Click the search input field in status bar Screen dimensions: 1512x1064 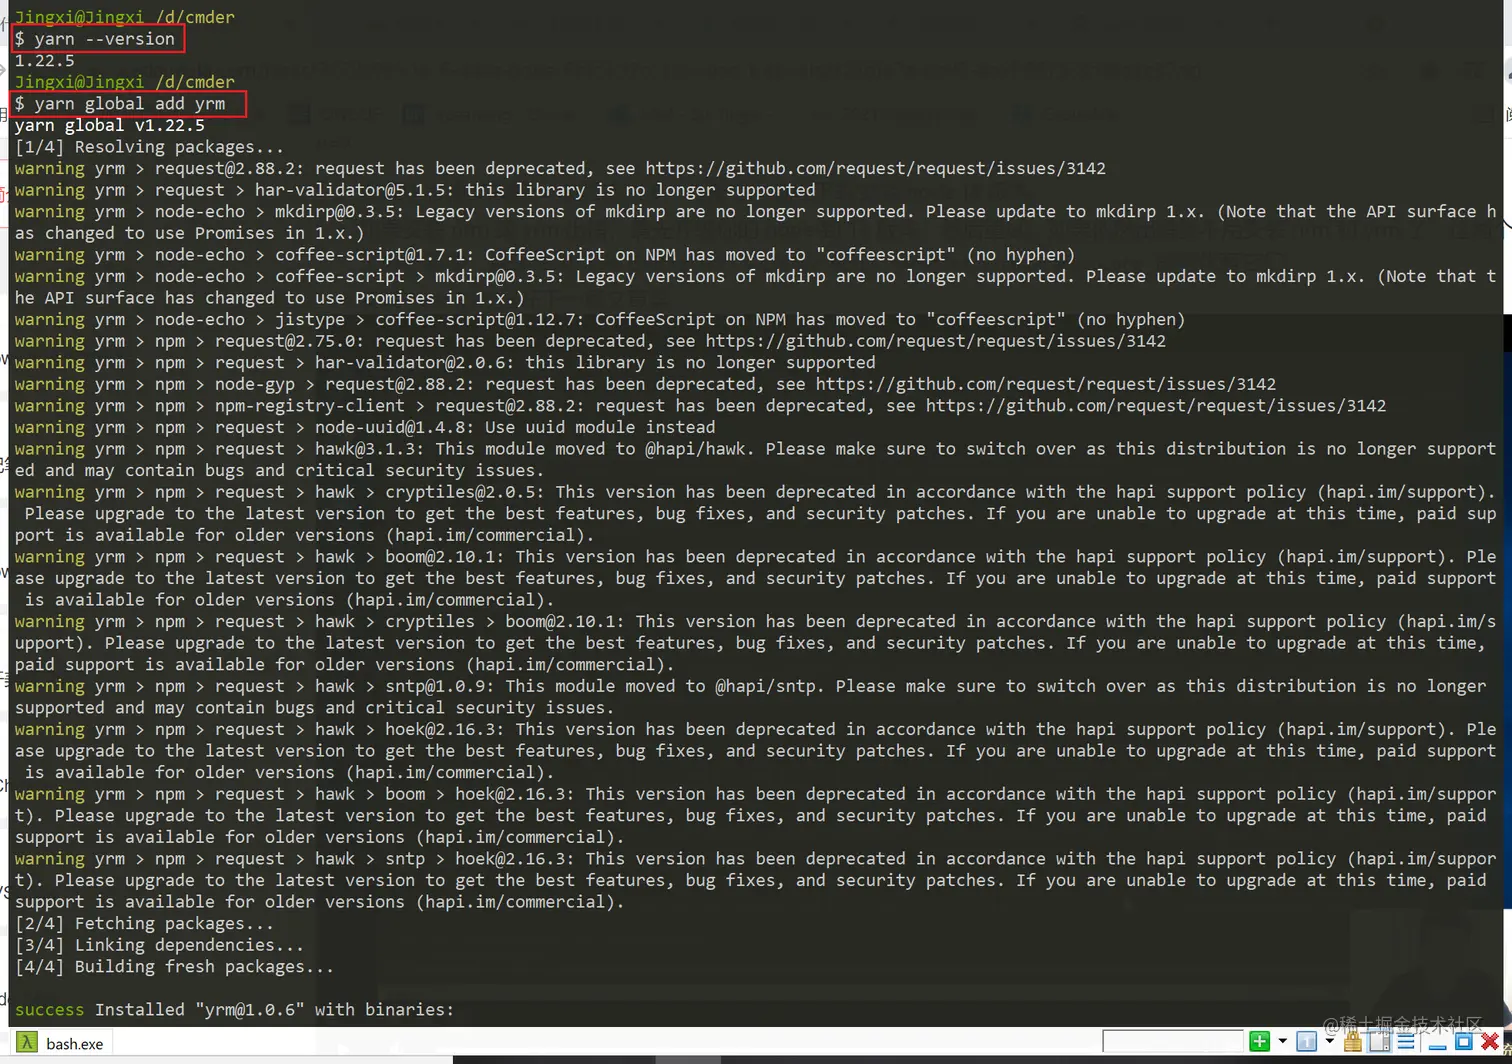1172,1041
